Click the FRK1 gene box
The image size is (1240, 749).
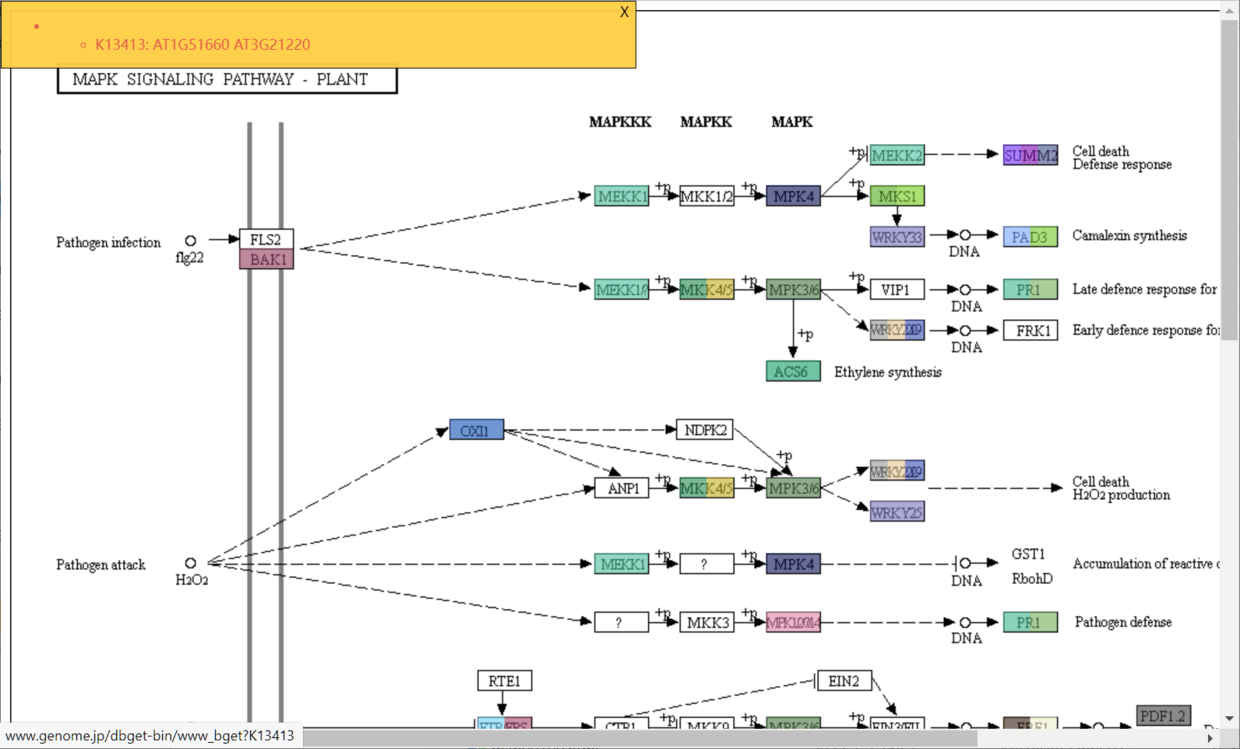click(x=1031, y=330)
